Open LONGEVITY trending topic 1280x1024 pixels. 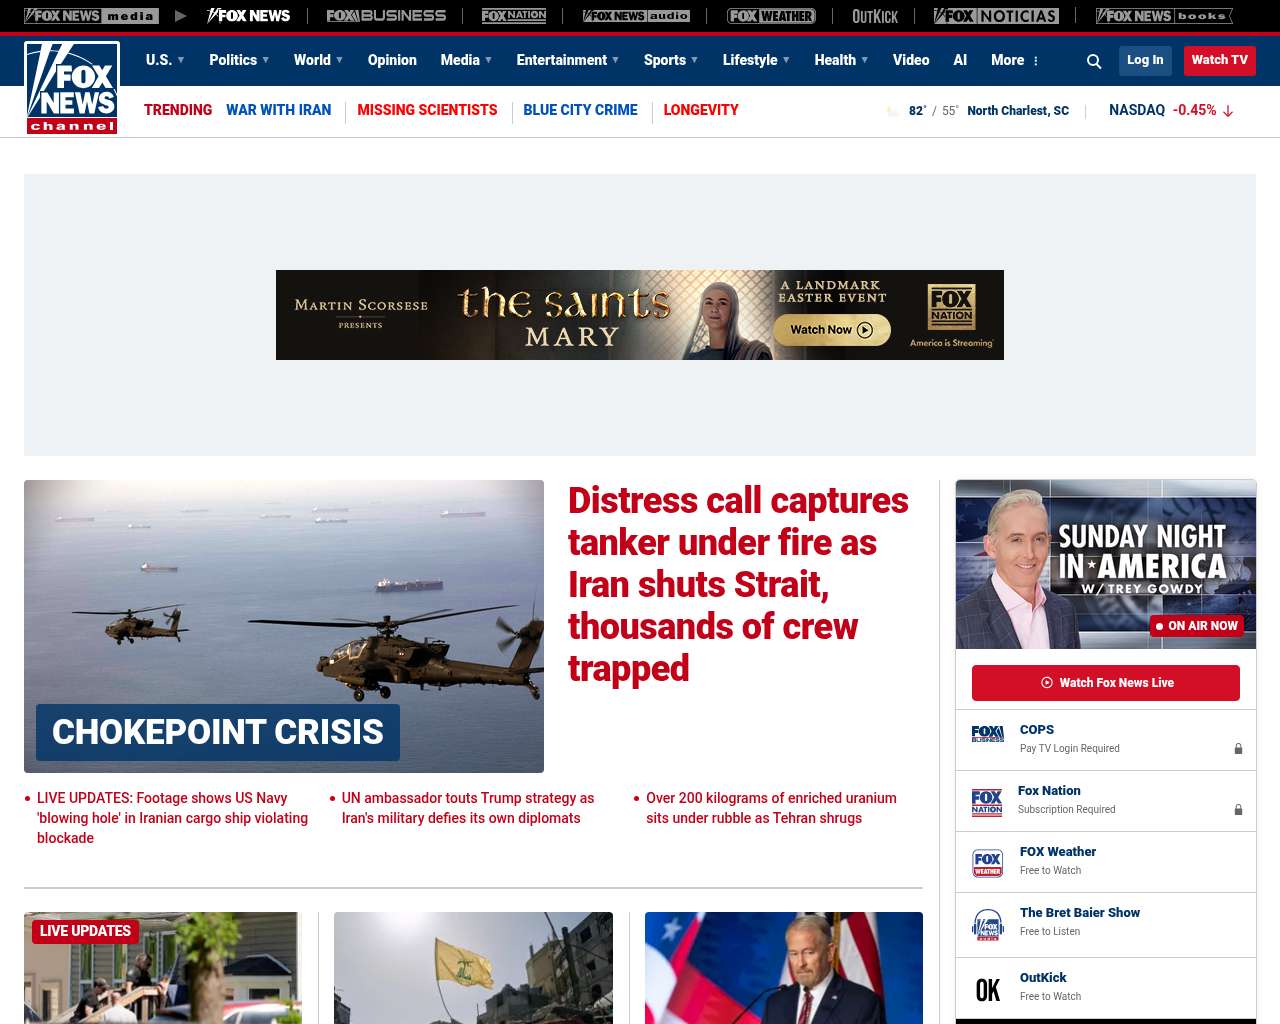coord(701,110)
